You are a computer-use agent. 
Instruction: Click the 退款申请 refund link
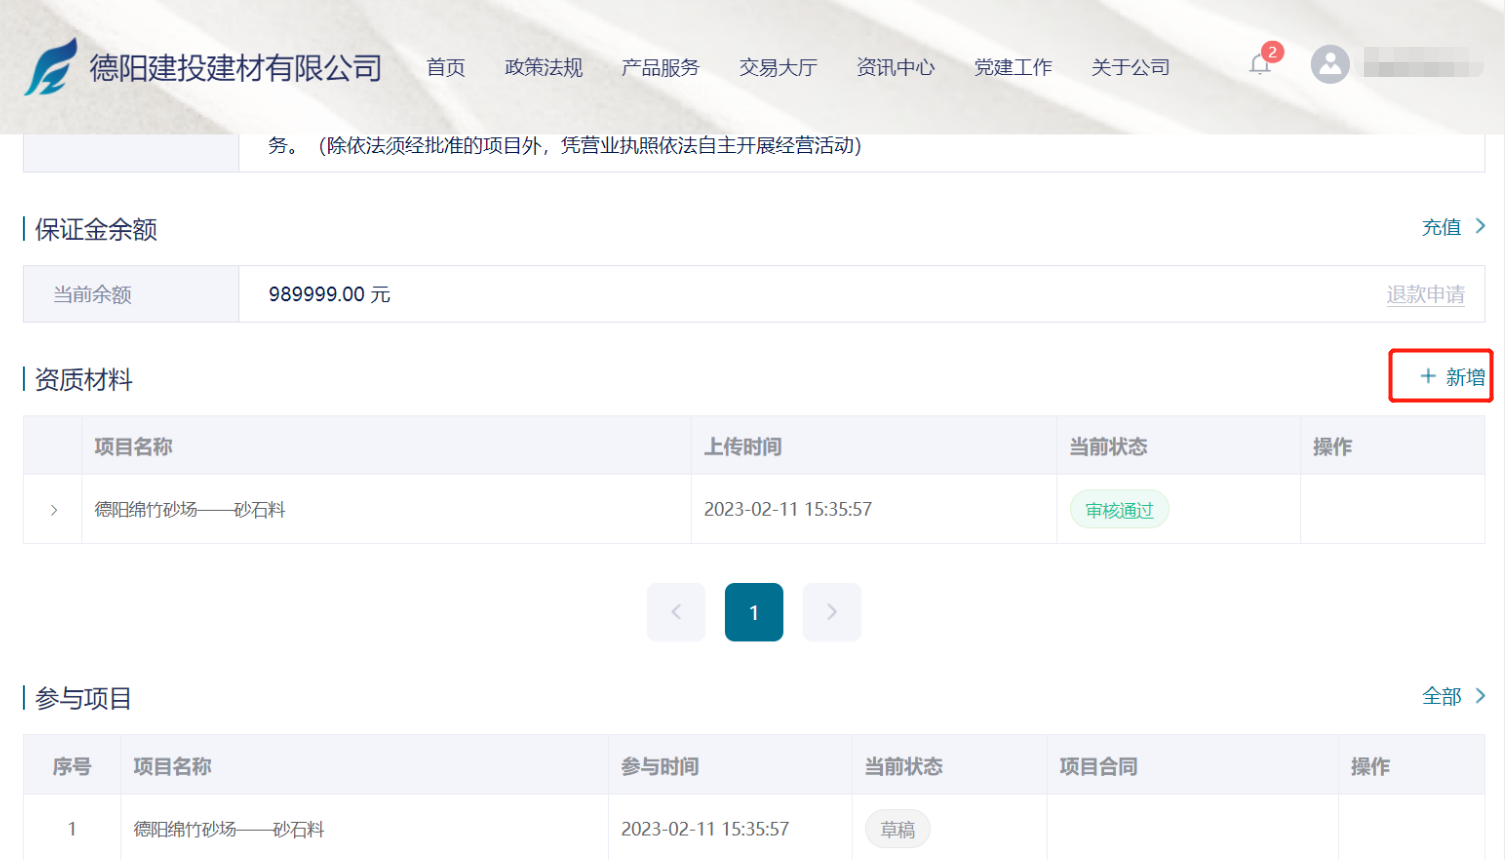1425,294
